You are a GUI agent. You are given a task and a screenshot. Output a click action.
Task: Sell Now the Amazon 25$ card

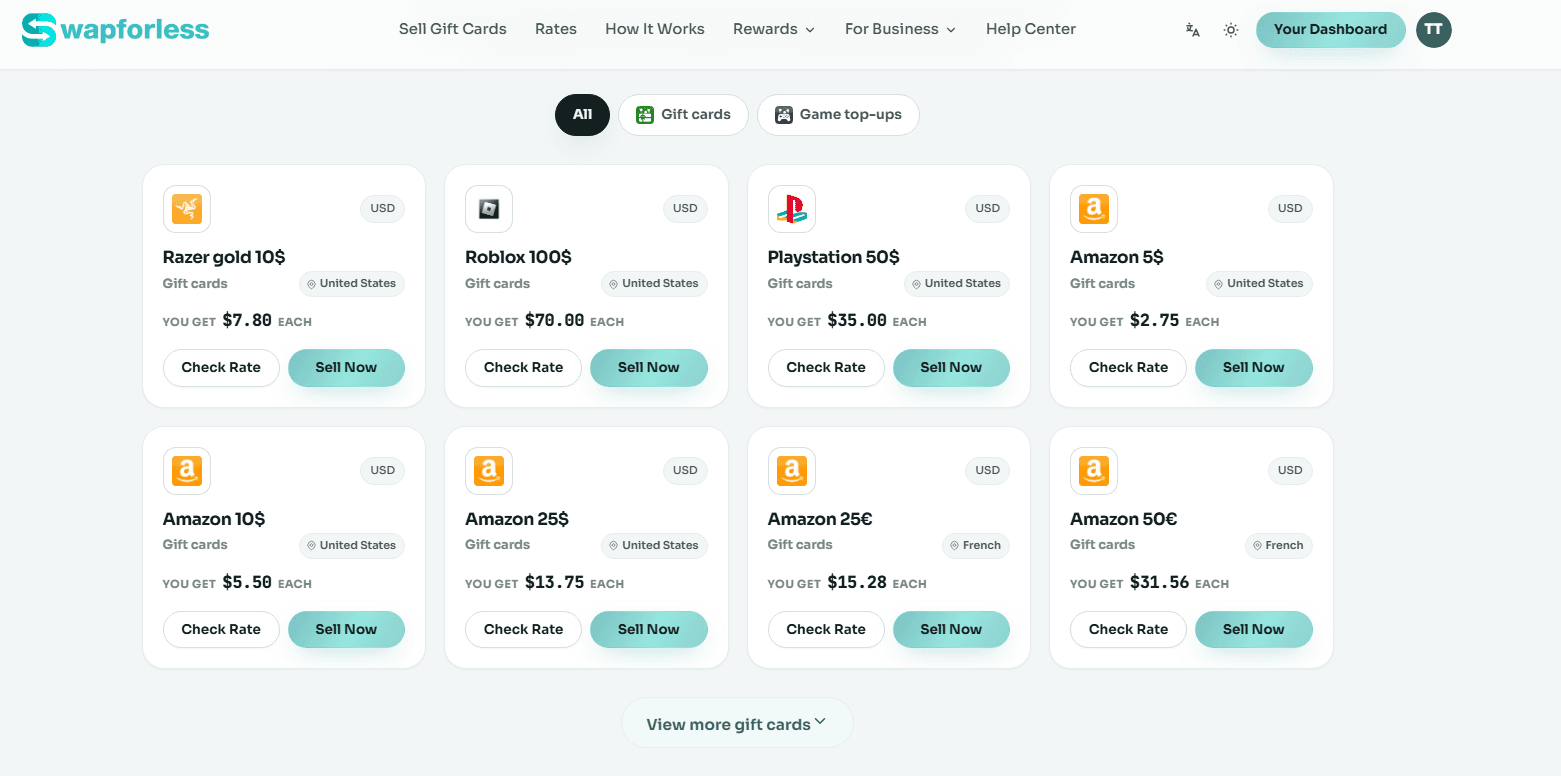(649, 630)
